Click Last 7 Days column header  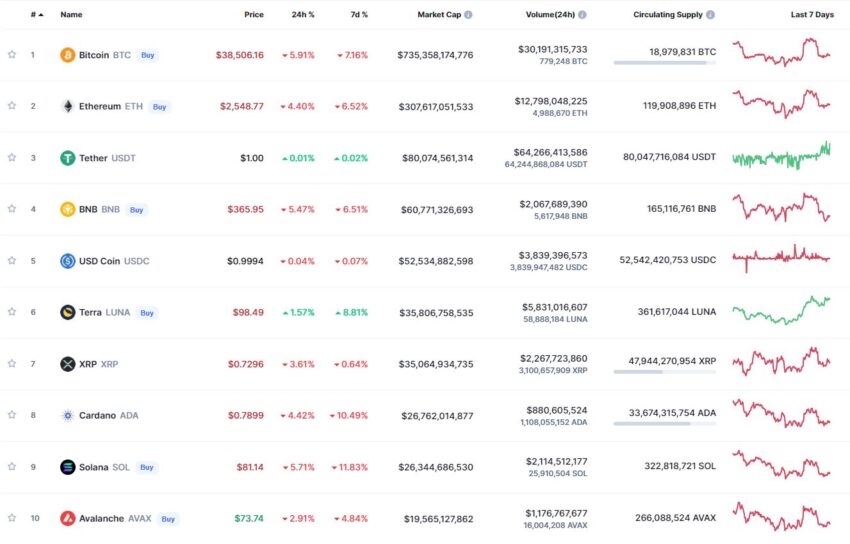point(812,15)
